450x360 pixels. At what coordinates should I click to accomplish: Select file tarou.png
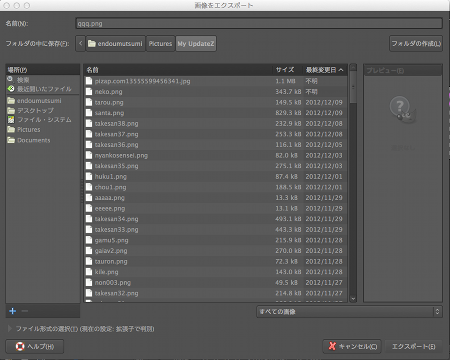pos(216,102)
